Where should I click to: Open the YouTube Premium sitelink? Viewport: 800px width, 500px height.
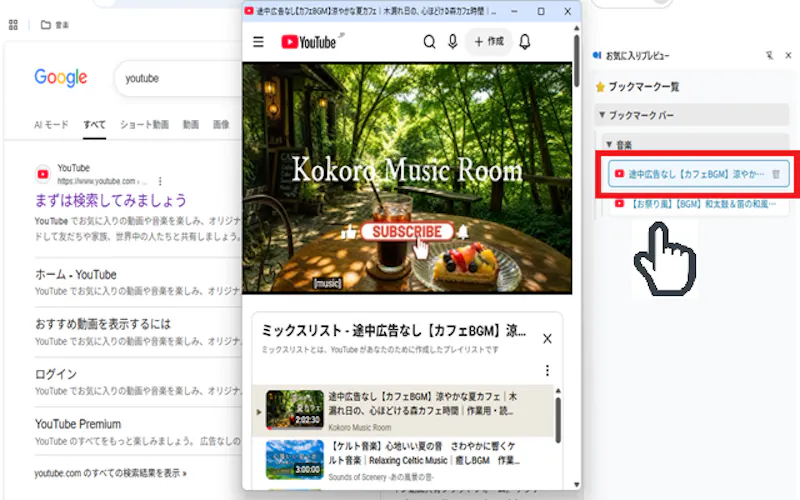pos(78,424)
